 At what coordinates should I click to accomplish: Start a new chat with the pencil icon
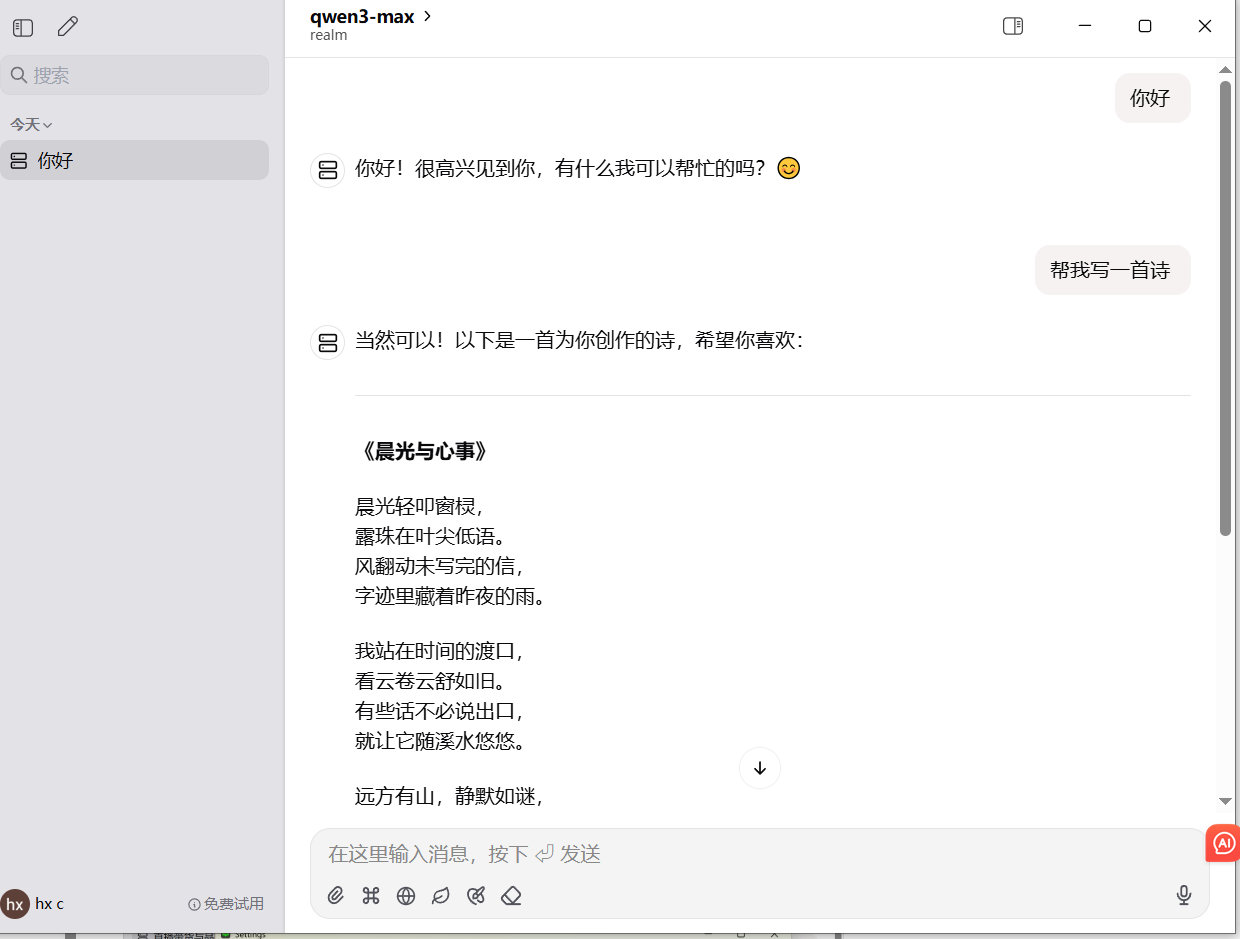(x=67, y=26)
